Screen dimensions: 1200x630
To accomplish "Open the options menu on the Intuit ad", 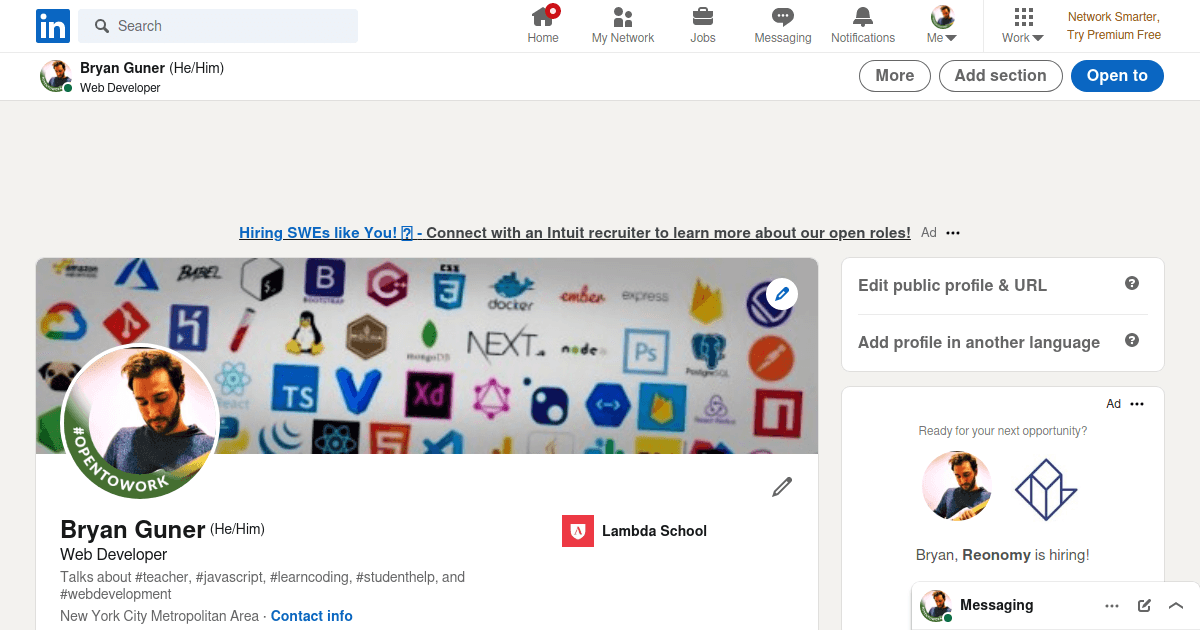I will [x=952, y=232].
